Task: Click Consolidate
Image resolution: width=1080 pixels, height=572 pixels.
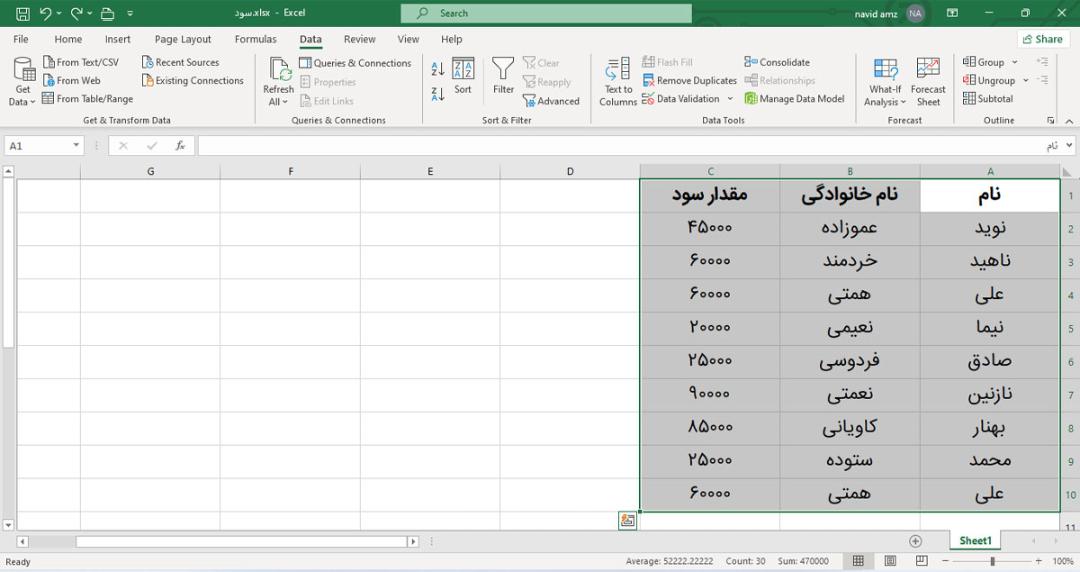Action: tap(777, 62)
